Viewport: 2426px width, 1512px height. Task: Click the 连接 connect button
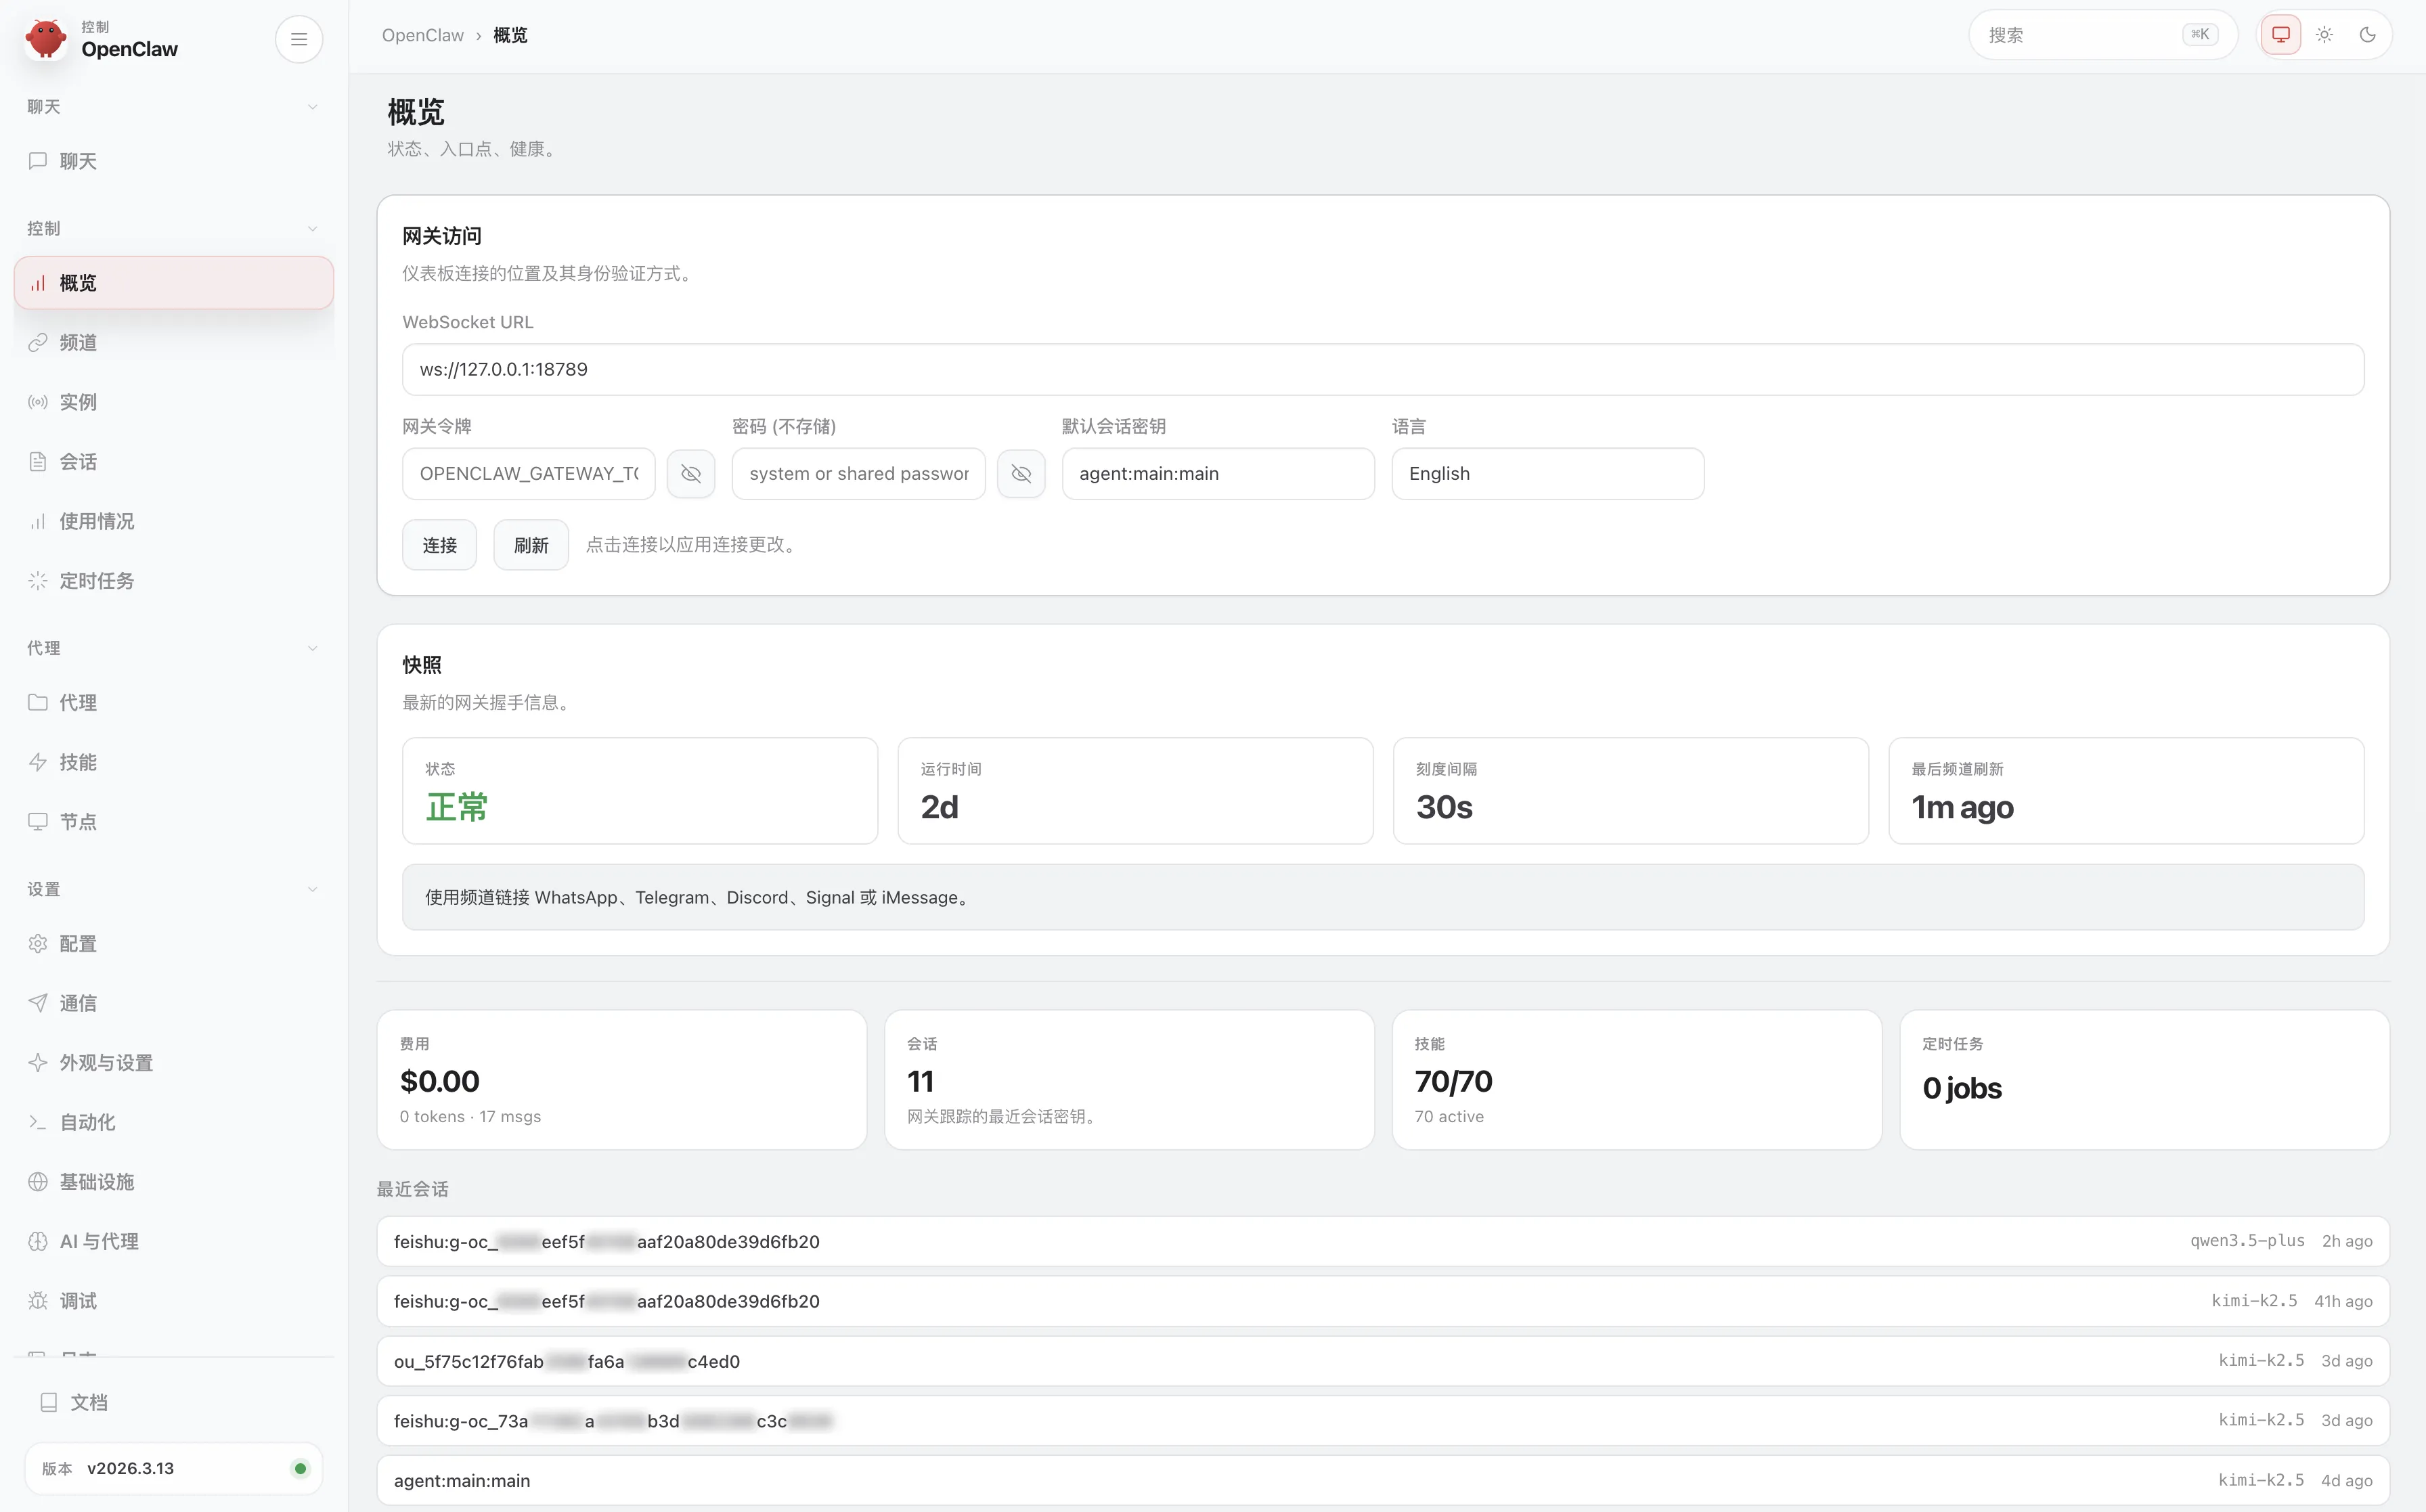pyautogui.click(x=439, y=545)
